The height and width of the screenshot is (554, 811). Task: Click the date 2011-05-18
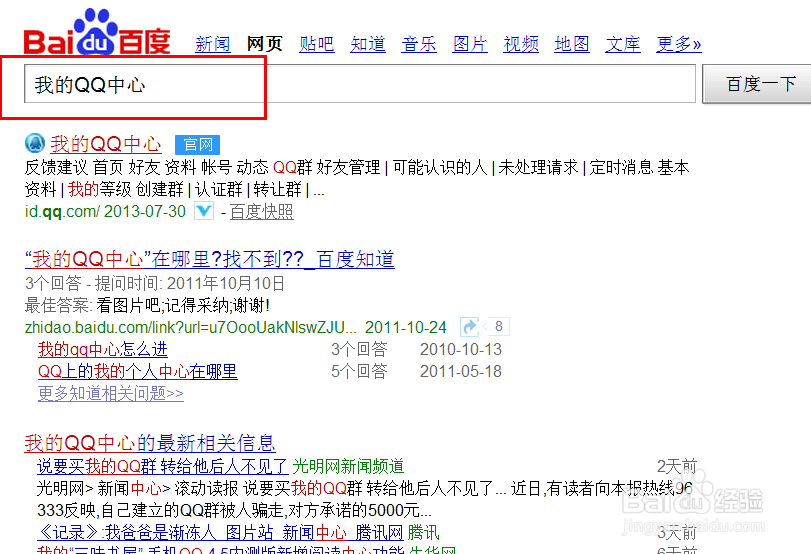[461, 371]
